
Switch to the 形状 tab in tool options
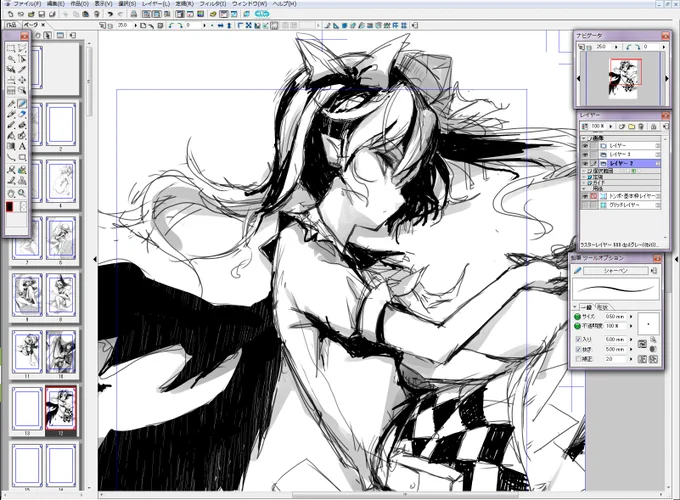[602, 307]
